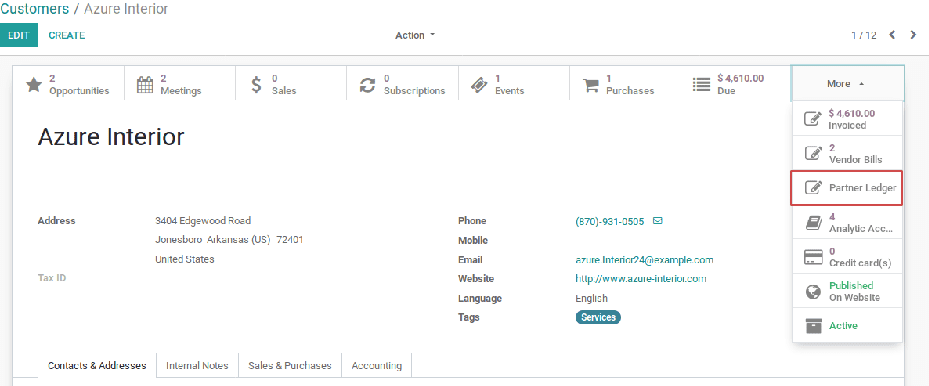Click the Purchases cart icon
This screenshot has width=929, height=386.
(x=591, y=85)
